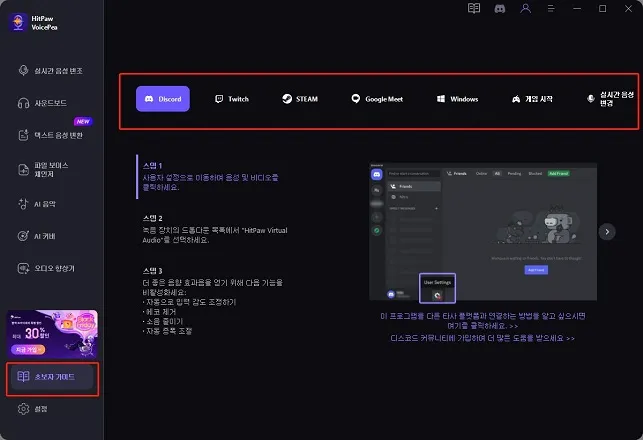Open AI music in the sidebar
This screenshot has width=643, height=440.
click(x=37, y=204)
